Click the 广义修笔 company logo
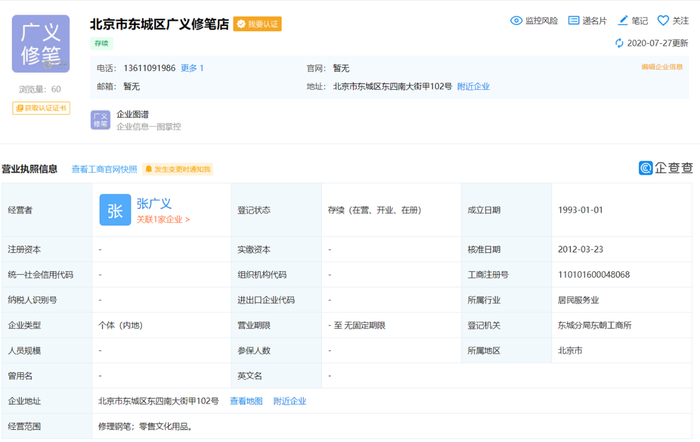 pyautogui.click(x=40, y=43)
